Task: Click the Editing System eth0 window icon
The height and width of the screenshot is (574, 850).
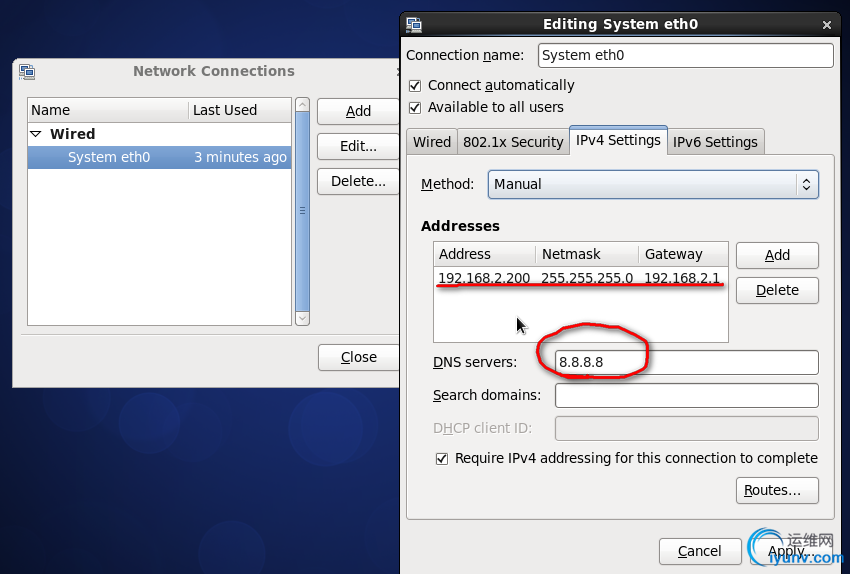Action: click(x=414, y=24)
